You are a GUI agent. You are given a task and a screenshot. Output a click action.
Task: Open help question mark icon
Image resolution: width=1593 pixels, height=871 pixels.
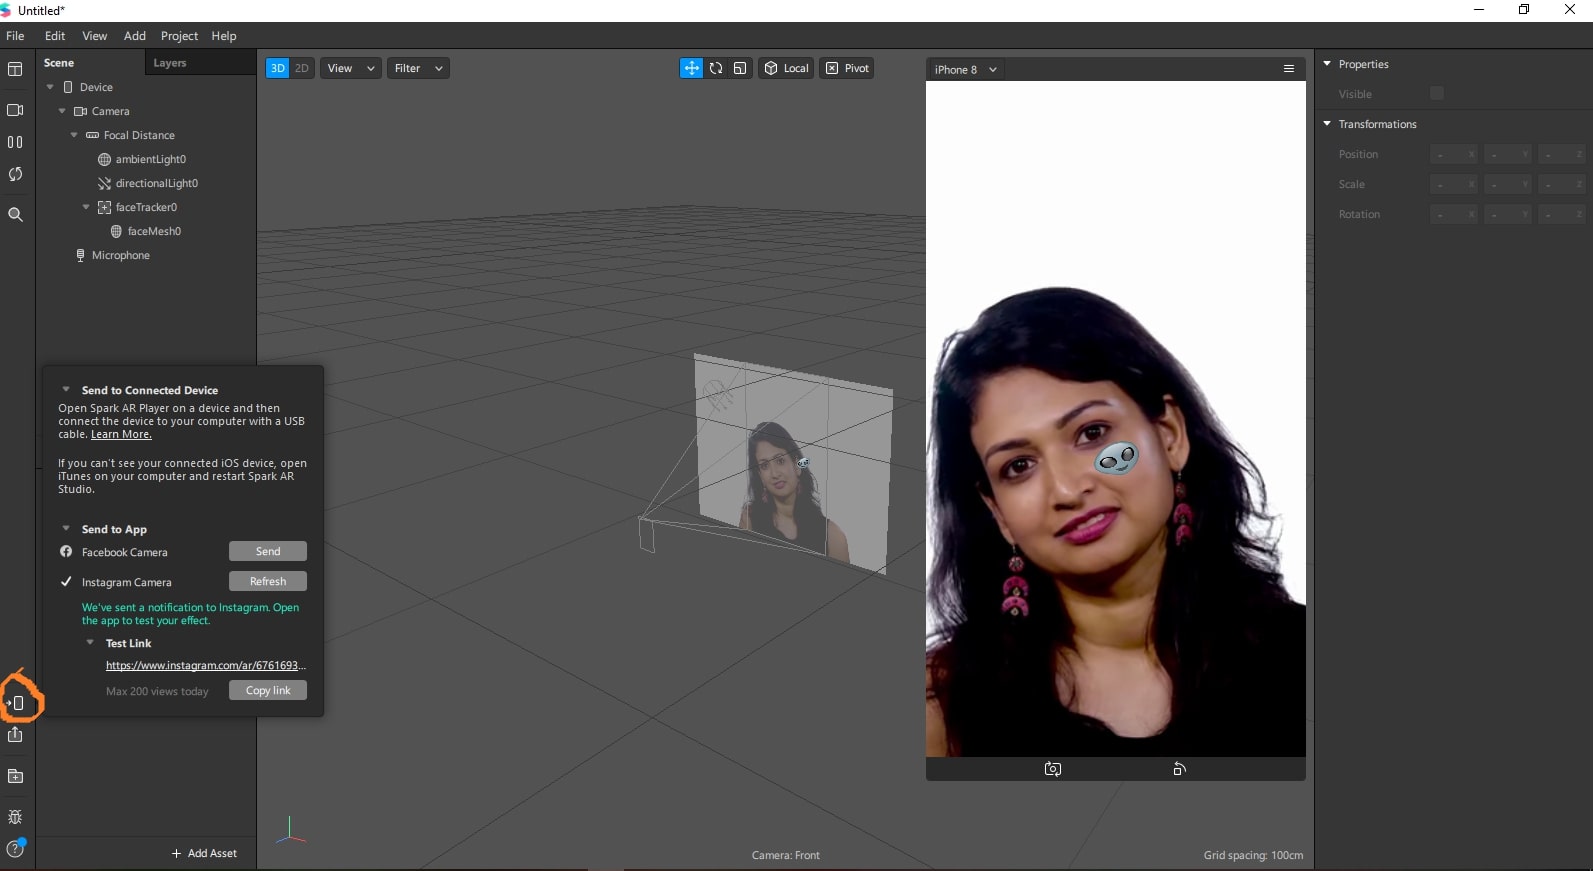(x=15, y=849)
